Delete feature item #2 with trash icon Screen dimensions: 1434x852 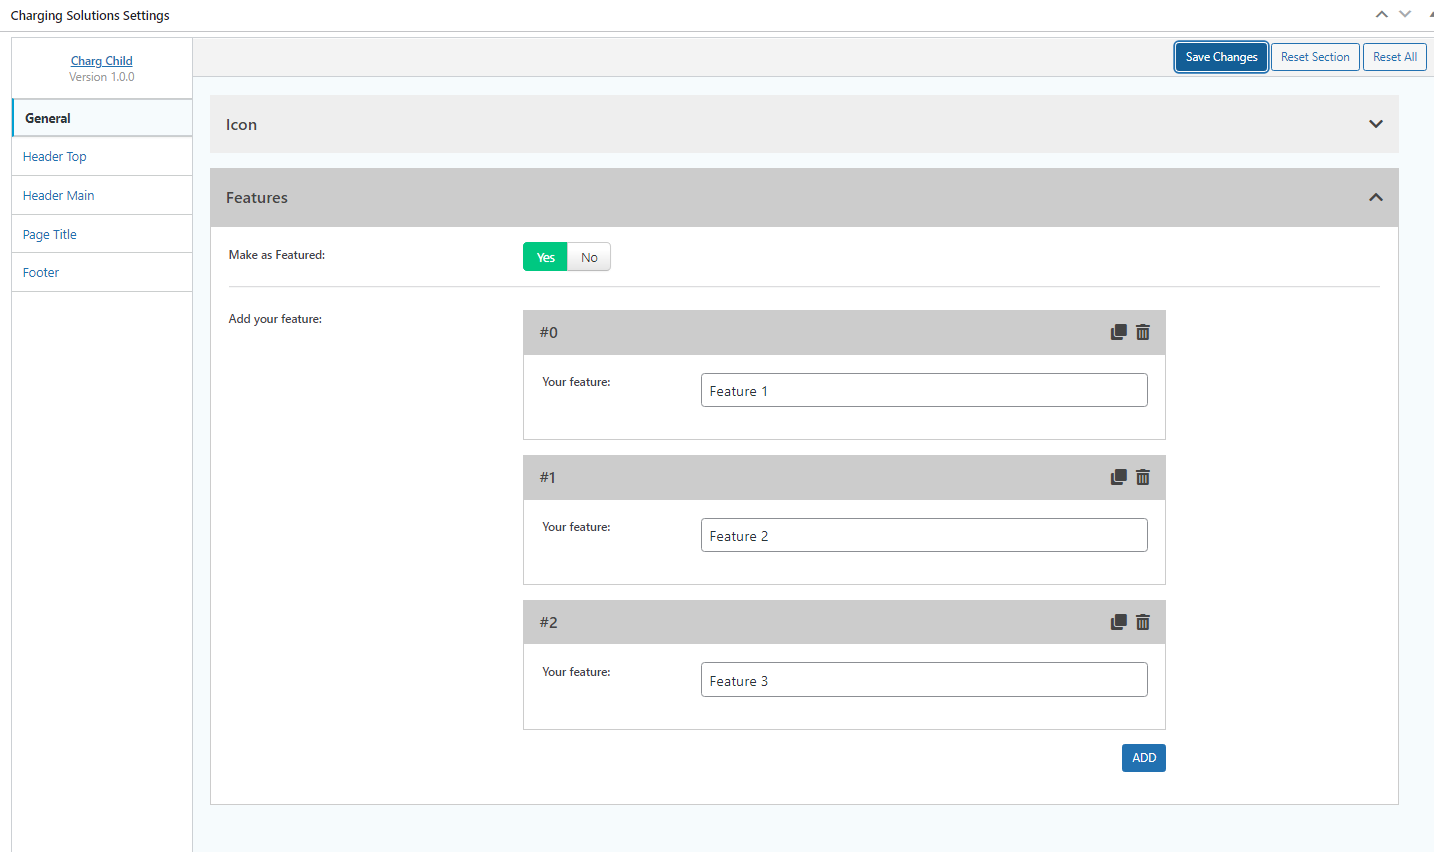pyautogui.click(x=1143, y=622)
